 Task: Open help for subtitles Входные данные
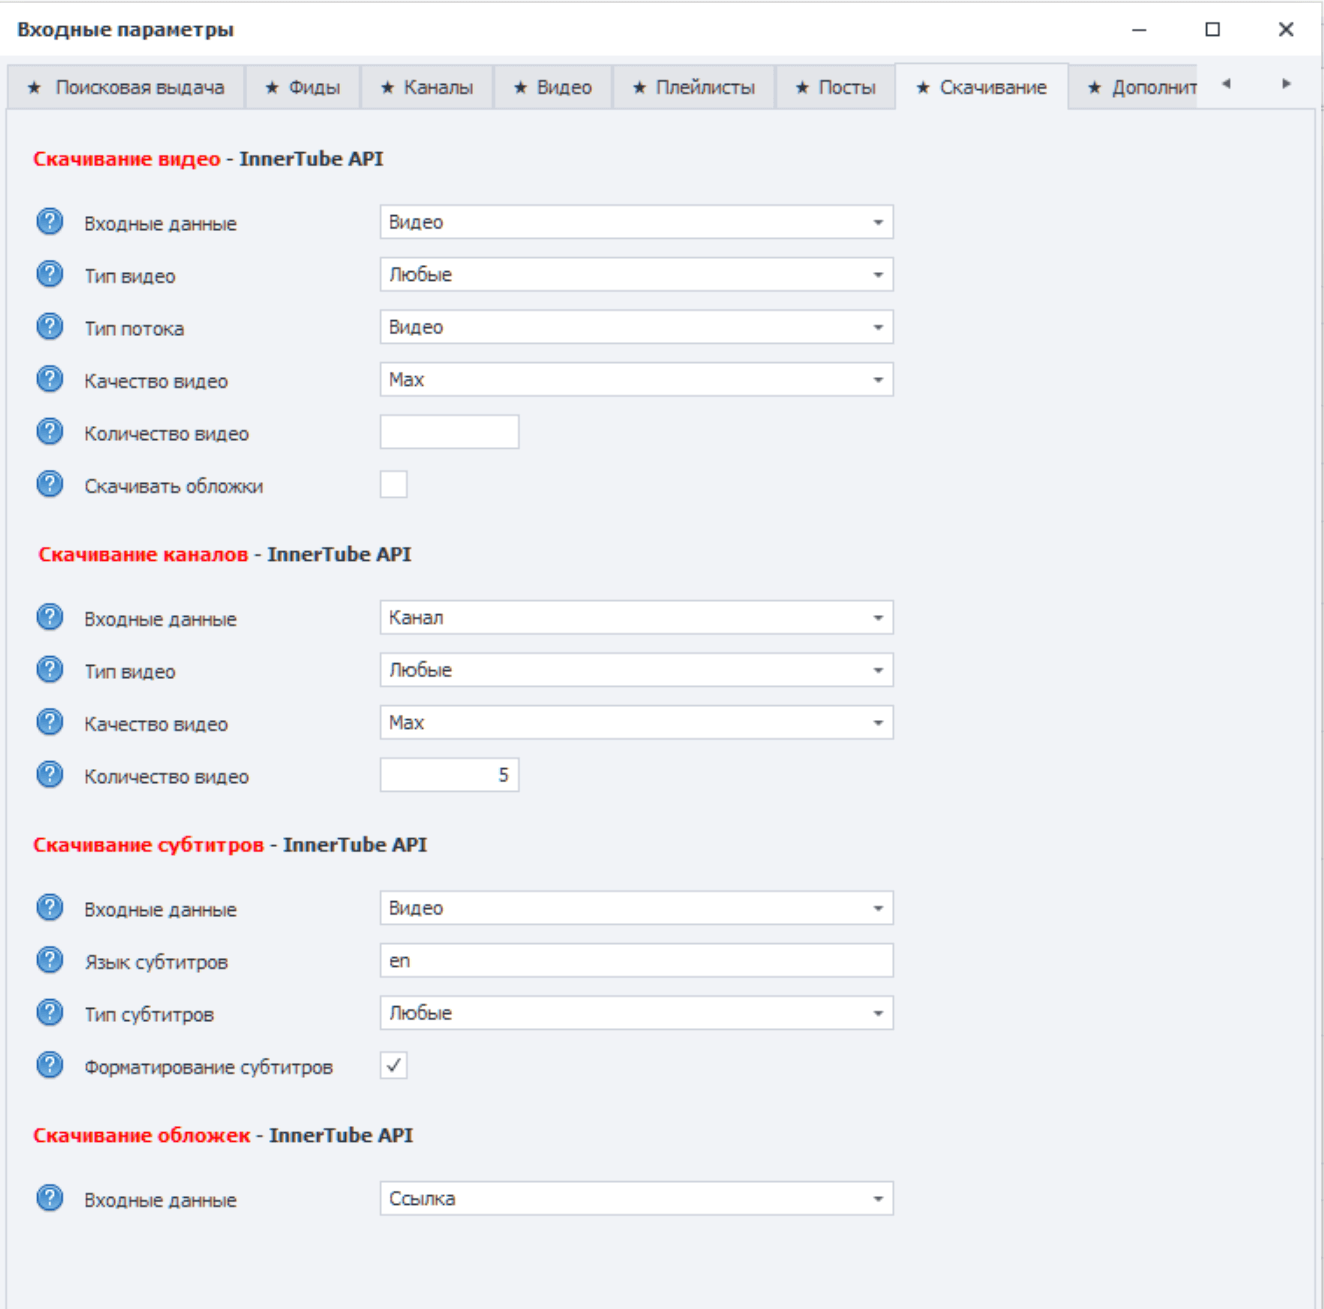point(50,908)
